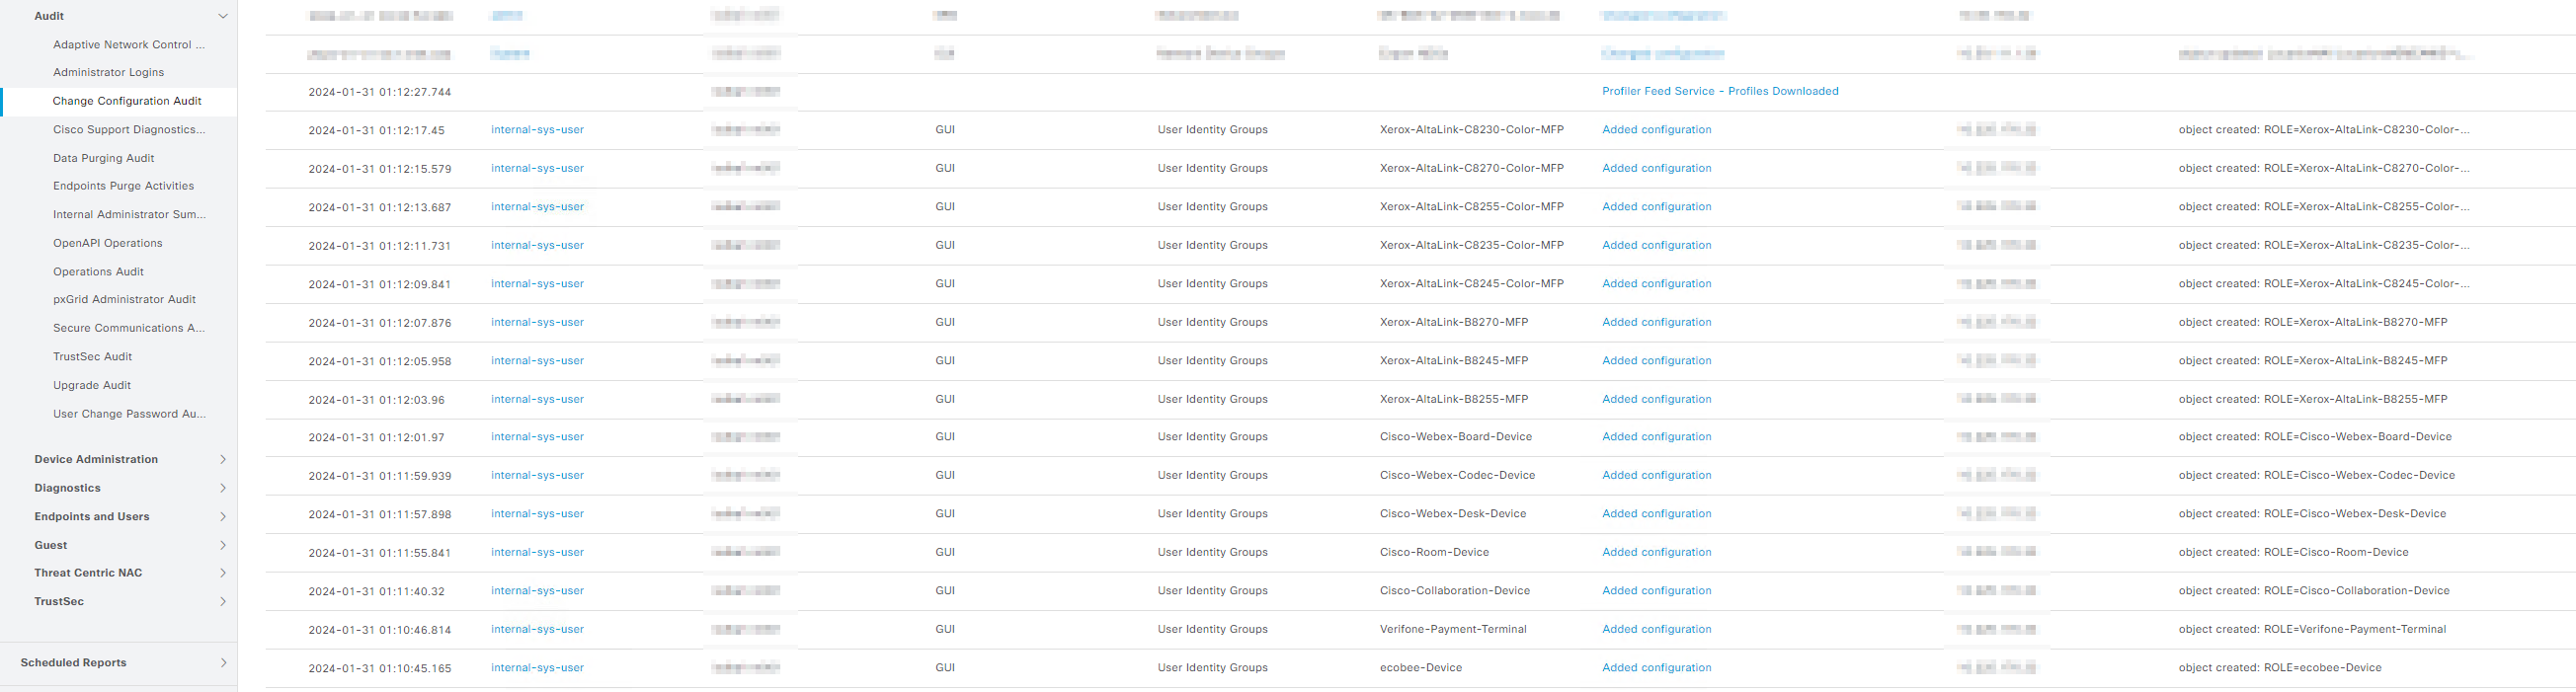Image resolution: width=2576 pixels, height=692 pixels.
Task: Open Added configuration for Verifone-Payment-Terminal
Action: (1656, 629)
